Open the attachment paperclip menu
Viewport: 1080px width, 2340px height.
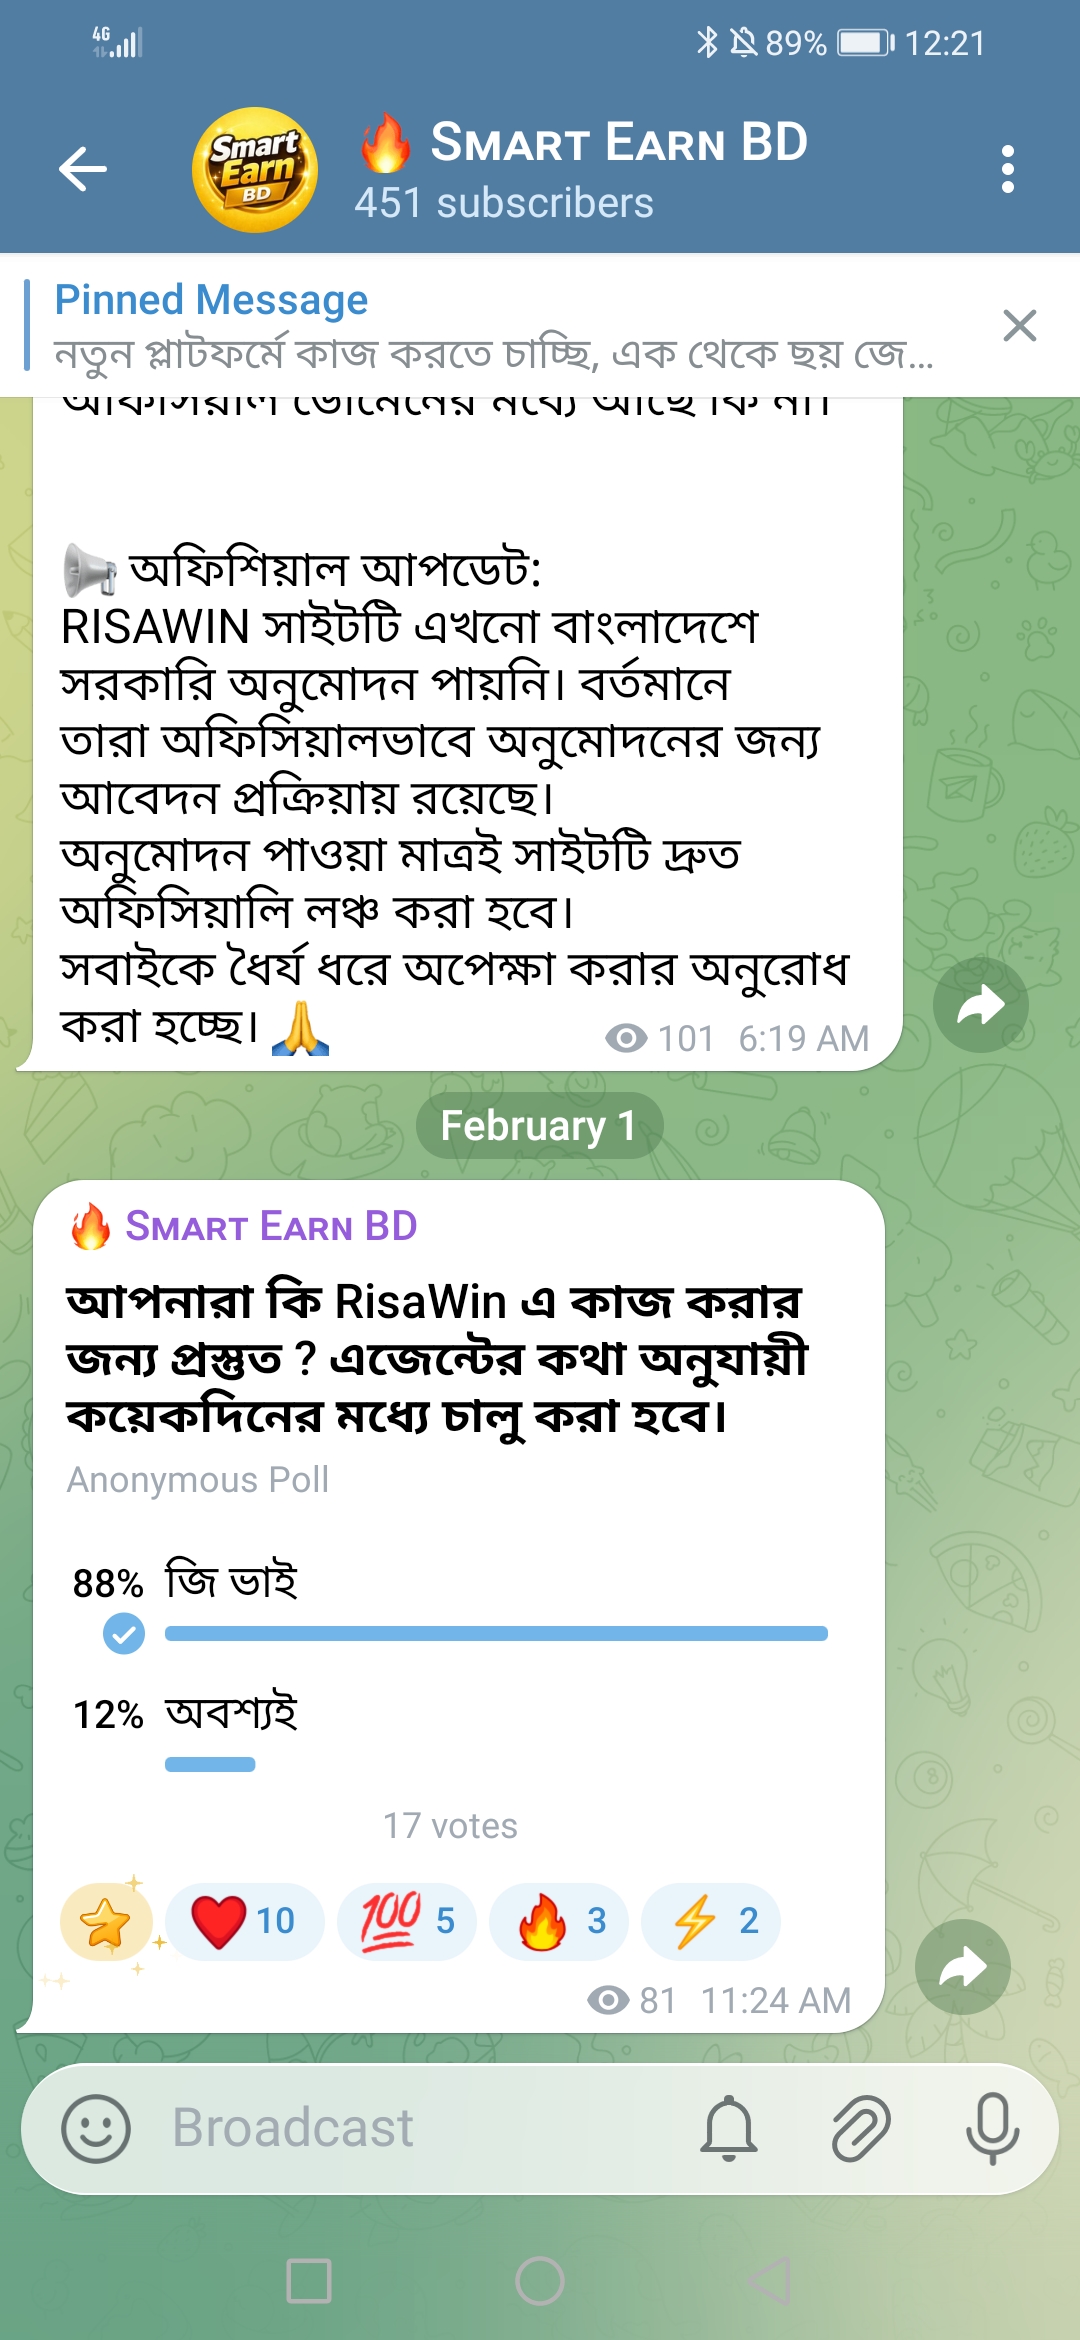861,2129
